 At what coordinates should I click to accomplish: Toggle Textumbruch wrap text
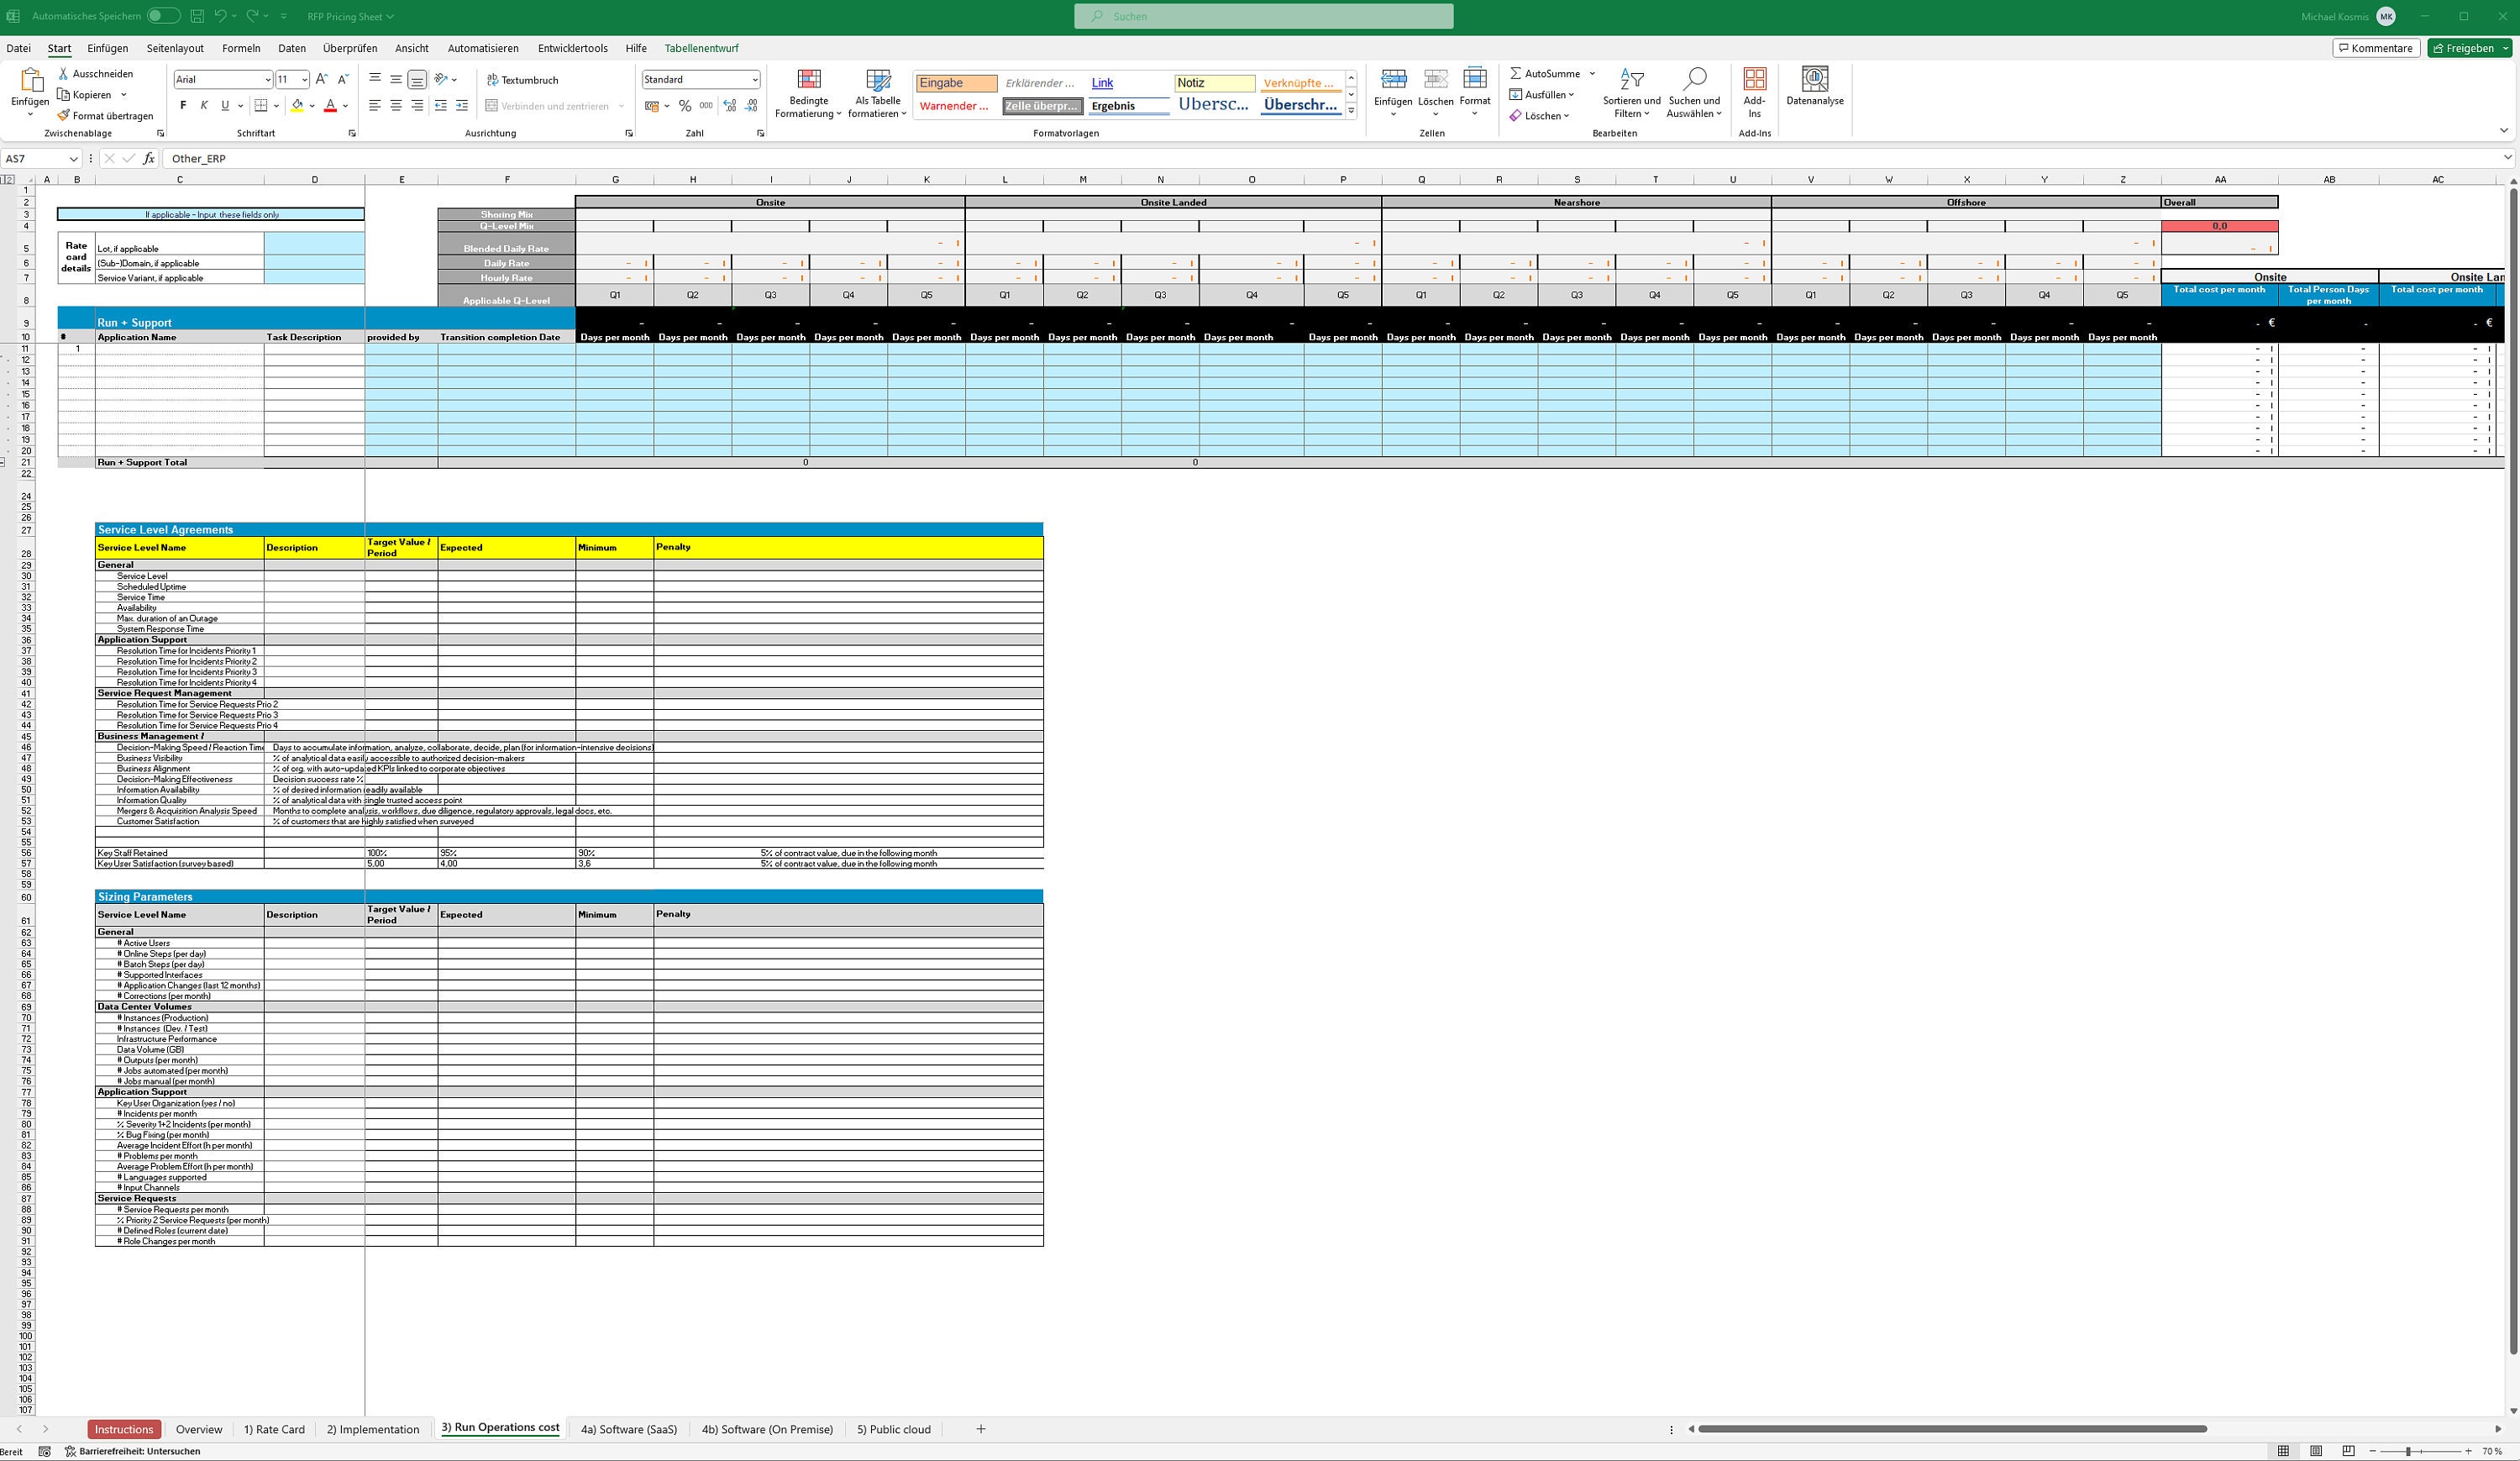(522, 80)
